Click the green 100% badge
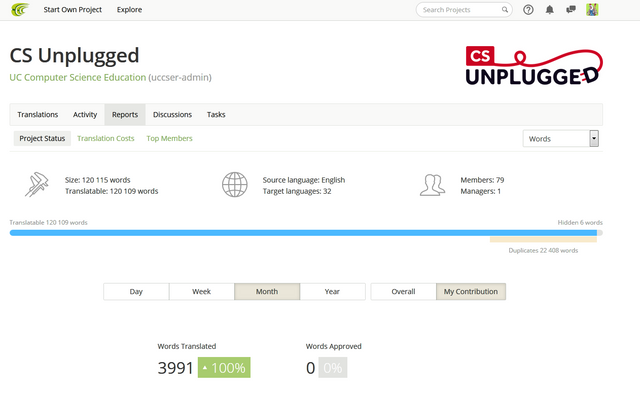Viewport: 640px width, 393px height. click(x=224, y=368)
